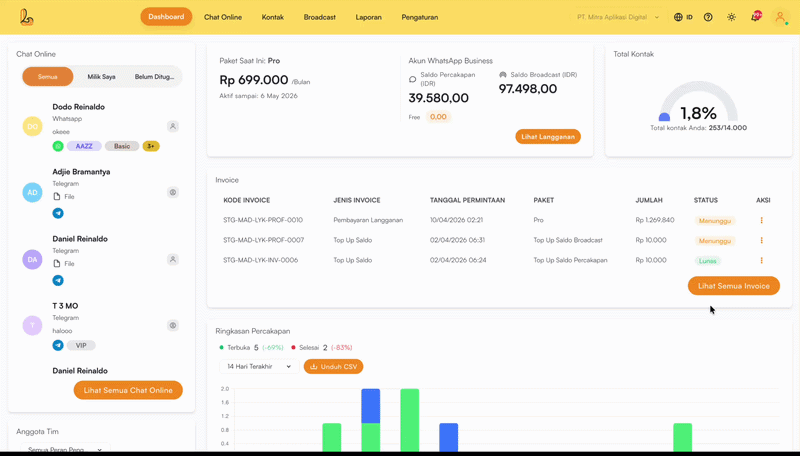This screenshot has height=456, width=800.
Task: Open the ID language selector
Action: pos(683,17)
